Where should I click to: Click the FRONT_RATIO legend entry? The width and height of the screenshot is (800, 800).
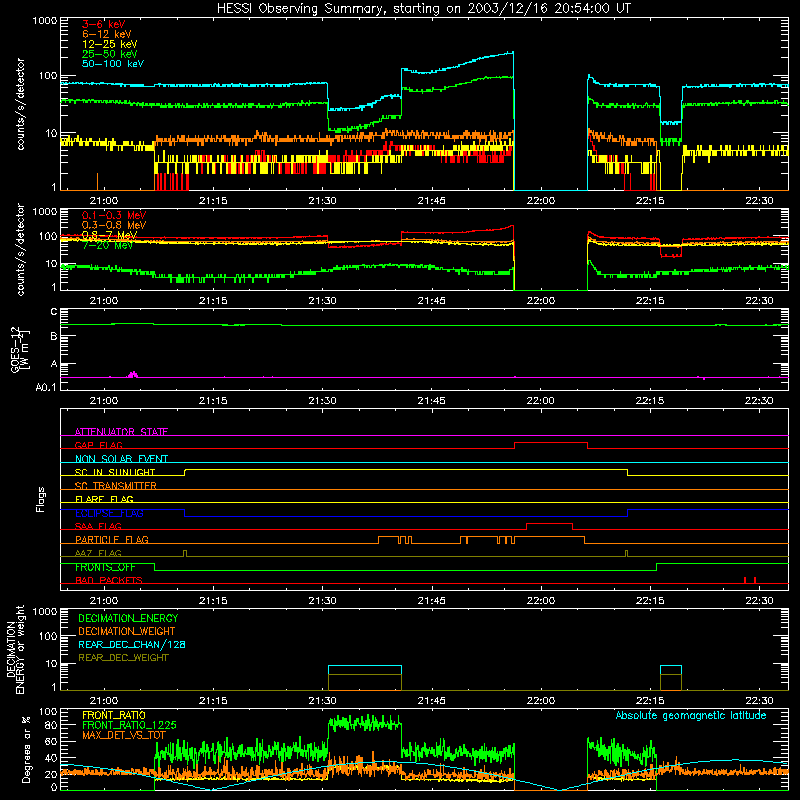(114, 715)
